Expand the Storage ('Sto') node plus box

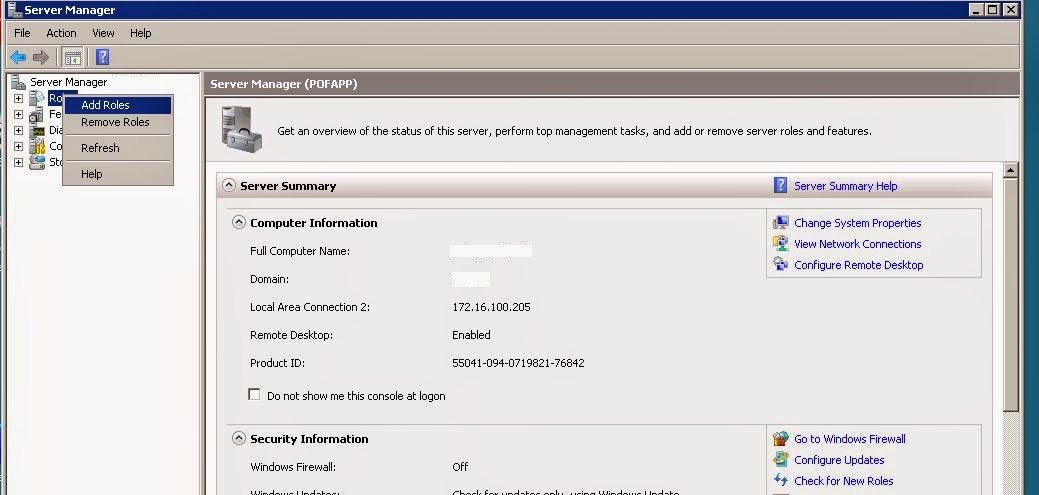[x=18, y=162]
